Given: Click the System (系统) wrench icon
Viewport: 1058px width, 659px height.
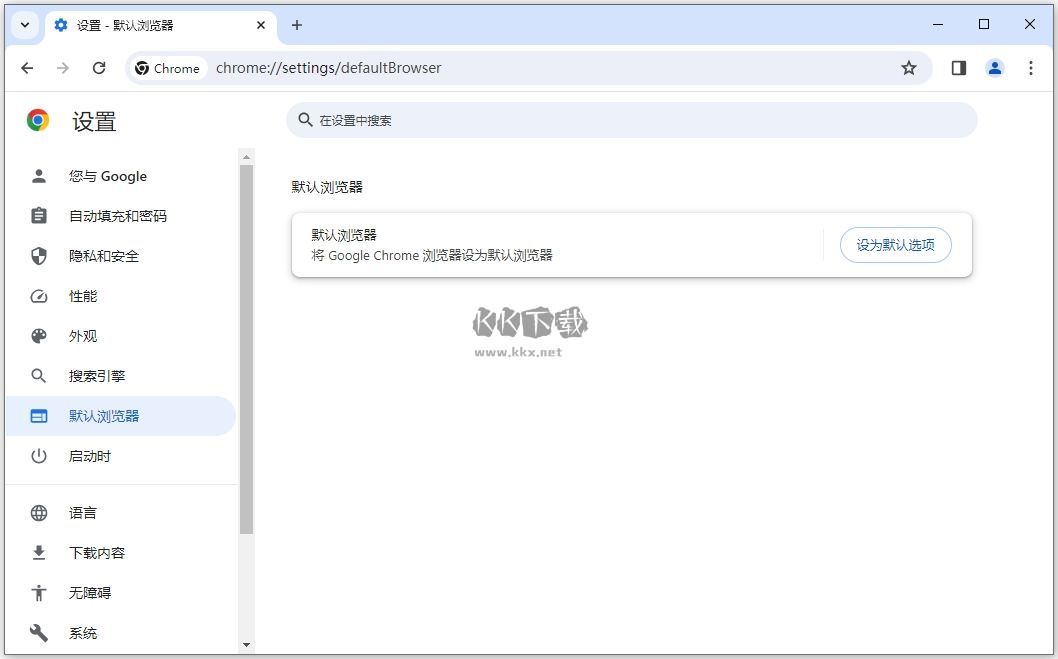Looking at the screenshot, I should [38, 632].
